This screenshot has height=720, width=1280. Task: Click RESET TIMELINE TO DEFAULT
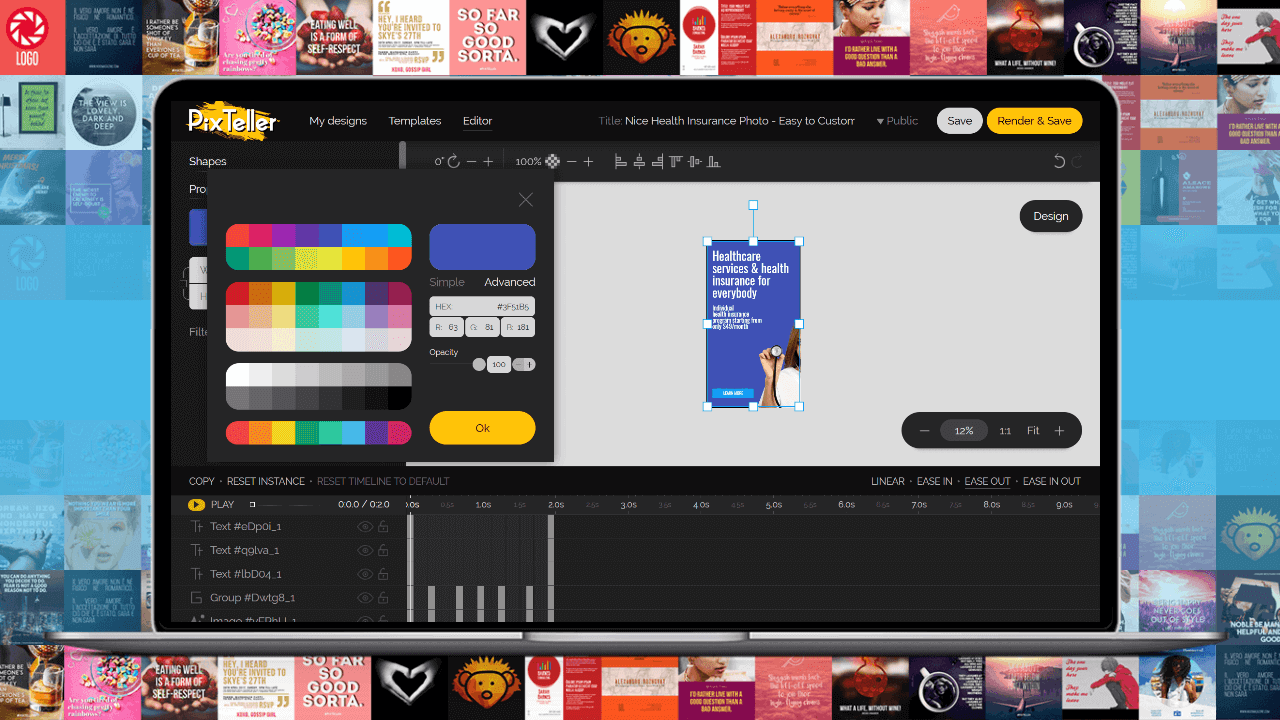[383, 482]
